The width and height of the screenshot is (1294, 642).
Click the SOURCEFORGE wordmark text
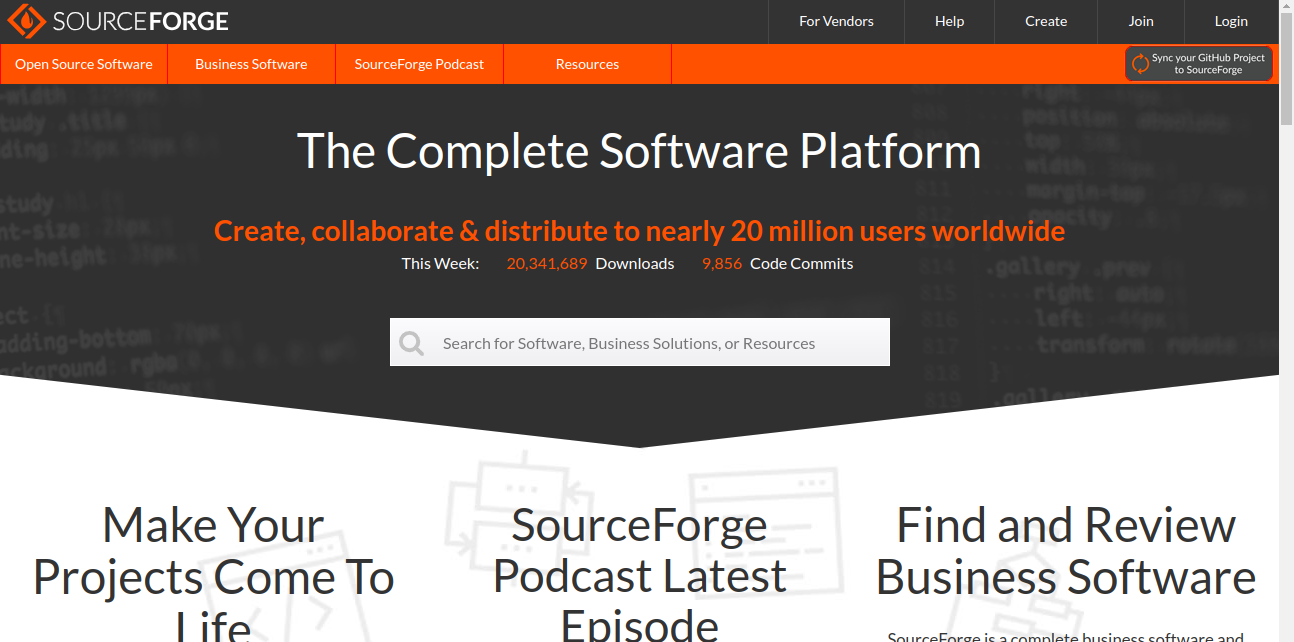pyautogui.click(x=141, y=21)
